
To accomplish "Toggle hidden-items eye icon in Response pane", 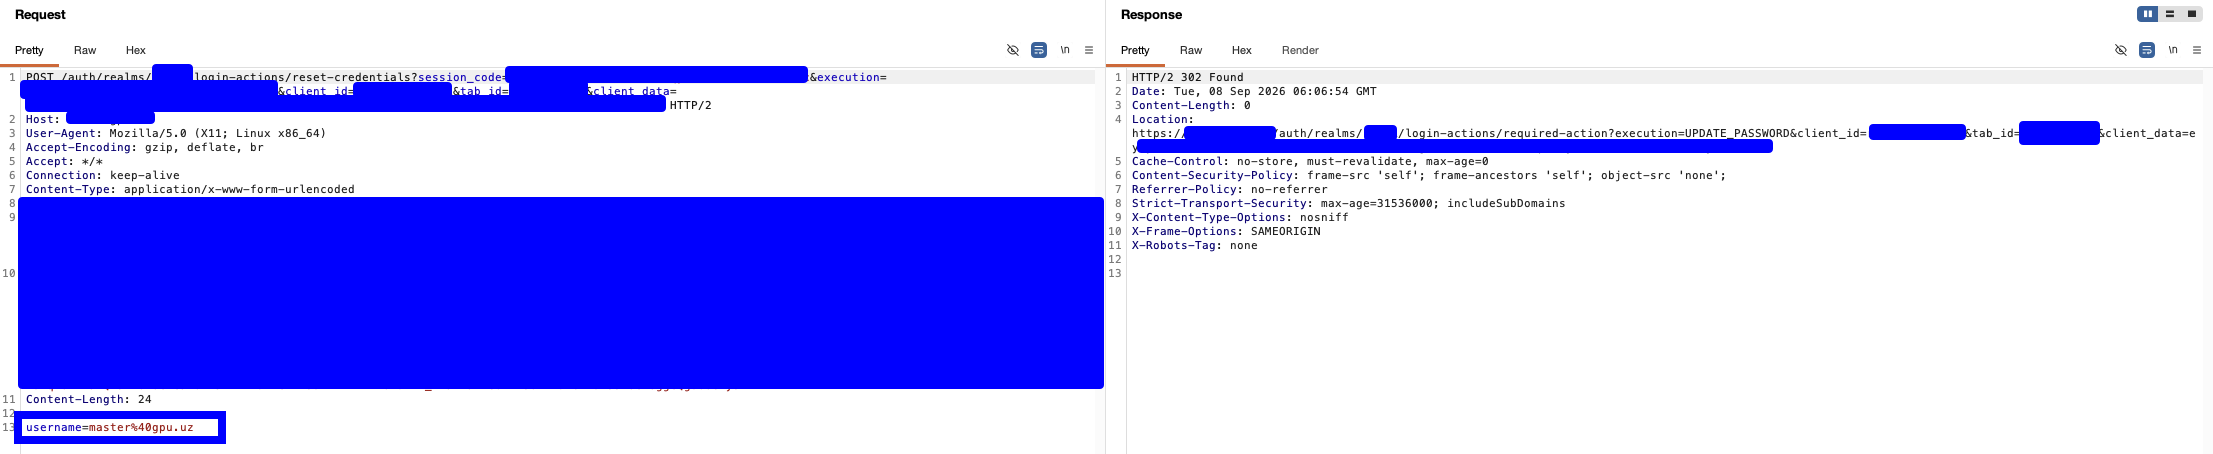I will point(2121,50).
